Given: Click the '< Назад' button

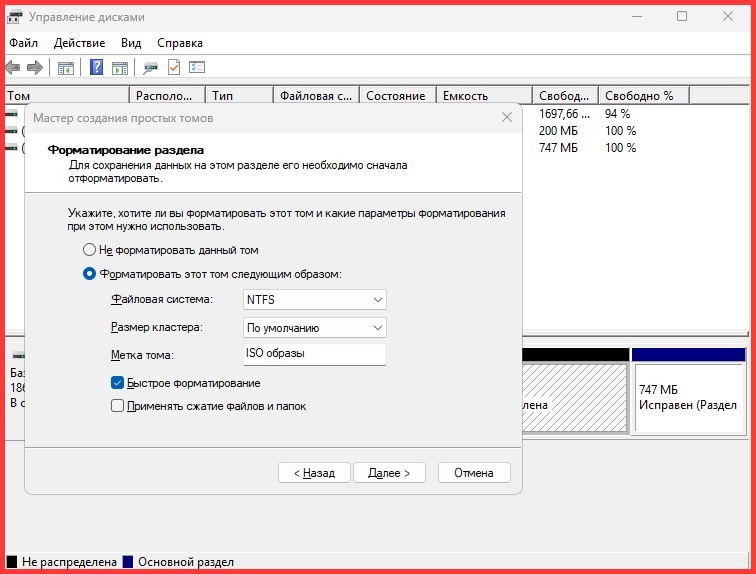Looking at the screenshot, I should click(314, 472).
